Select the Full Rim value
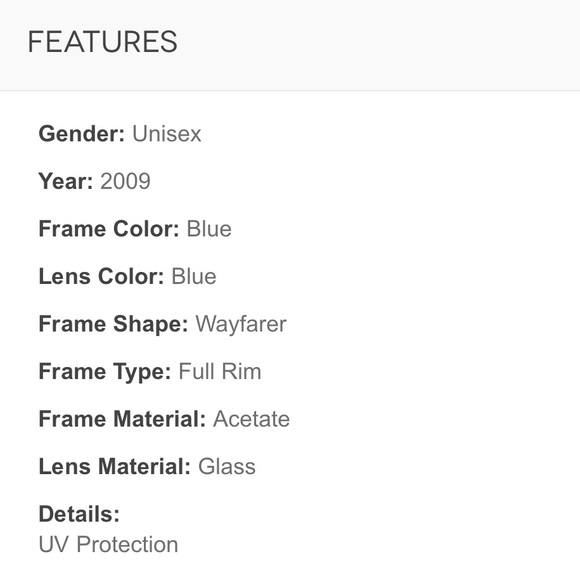Viewport: 580px width, 580px height. point(220,371)
